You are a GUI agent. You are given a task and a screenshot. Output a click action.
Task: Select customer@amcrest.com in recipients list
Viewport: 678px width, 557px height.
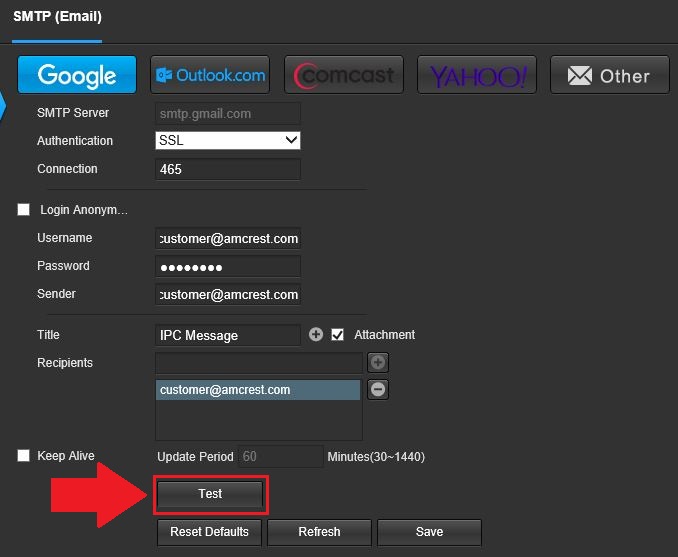click(x=258, y=390)
